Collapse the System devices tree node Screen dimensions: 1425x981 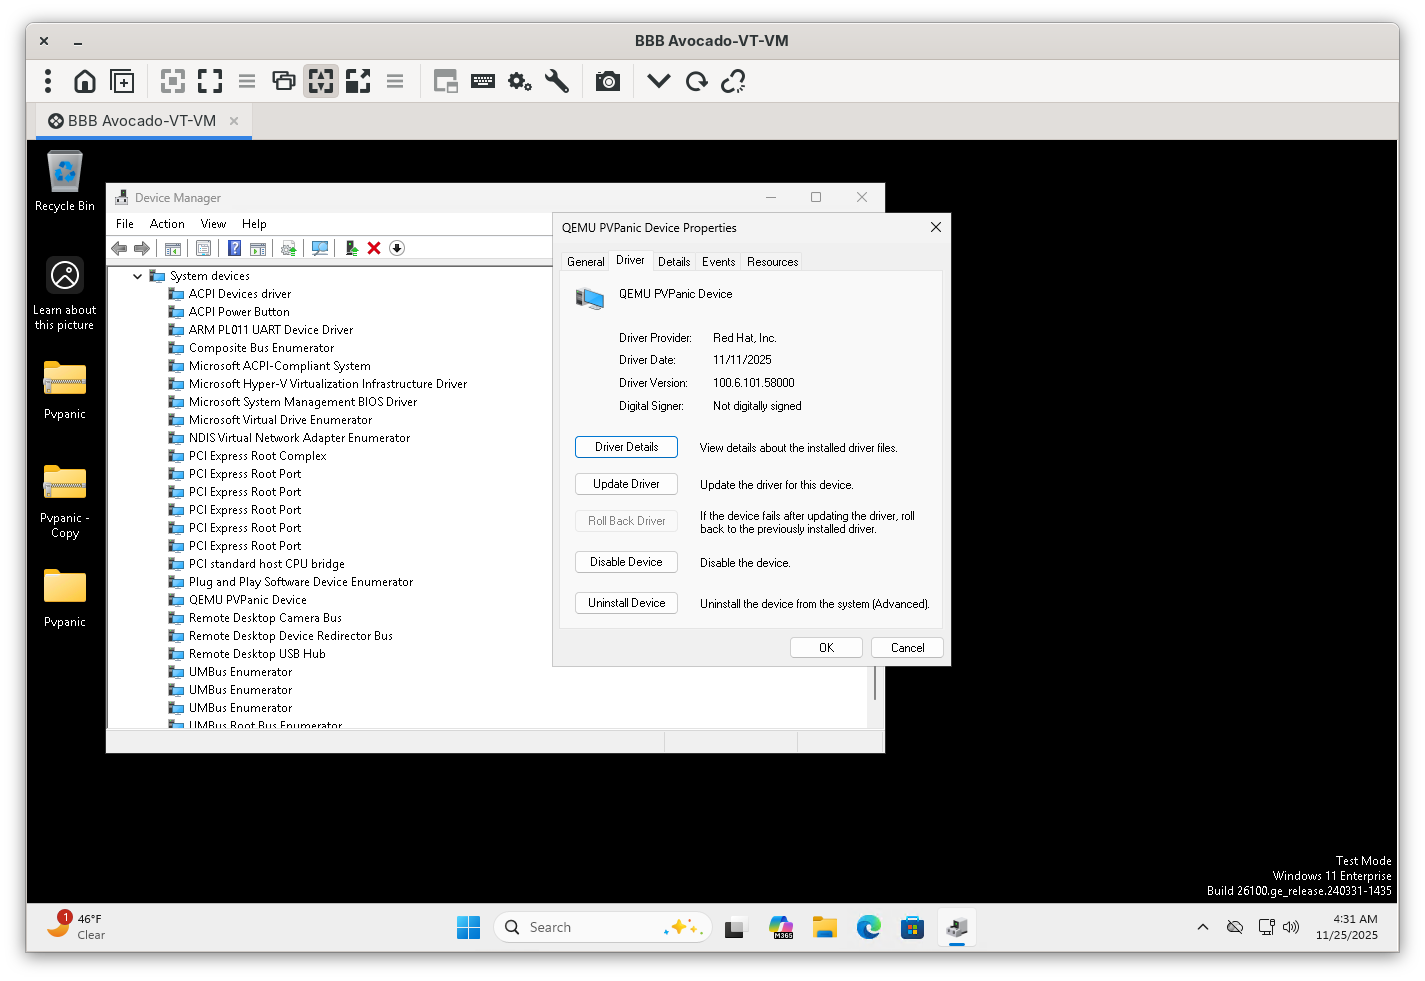point(138,276)
